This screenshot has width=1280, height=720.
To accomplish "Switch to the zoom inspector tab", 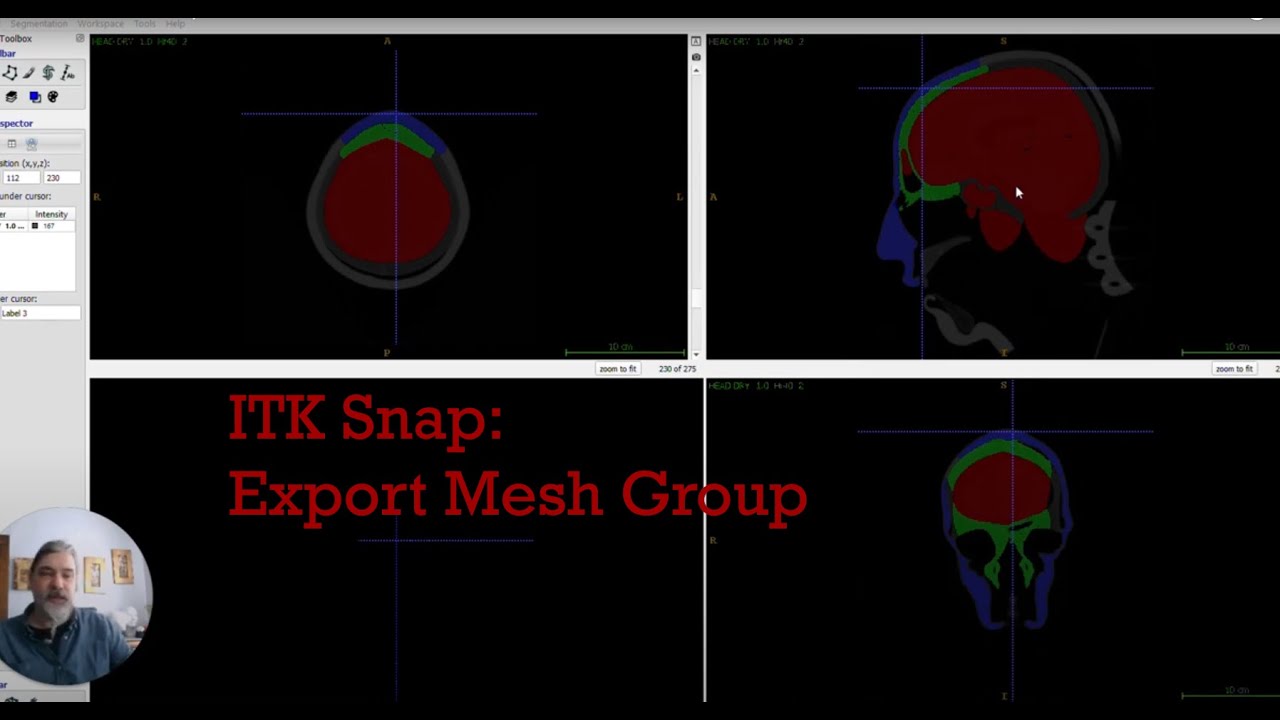I will tap(31, 144).
